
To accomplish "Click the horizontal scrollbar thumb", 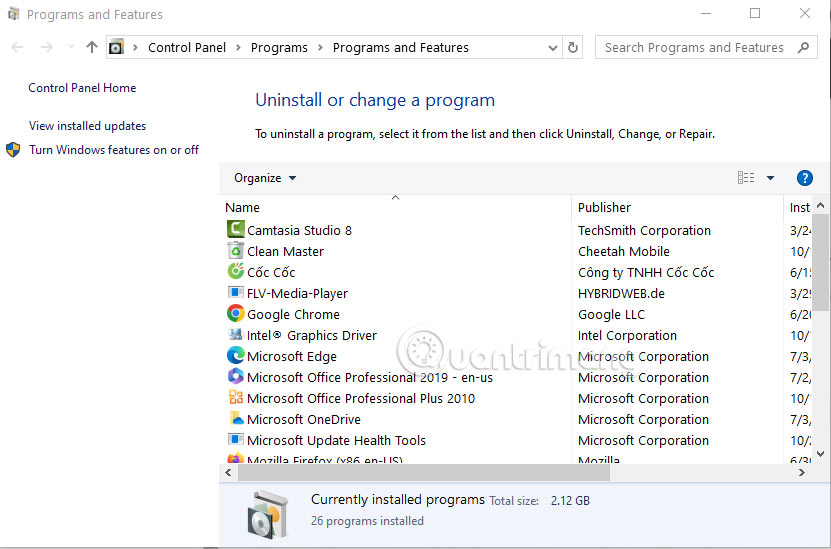I will pyautogui.click(x=423, y=472).
